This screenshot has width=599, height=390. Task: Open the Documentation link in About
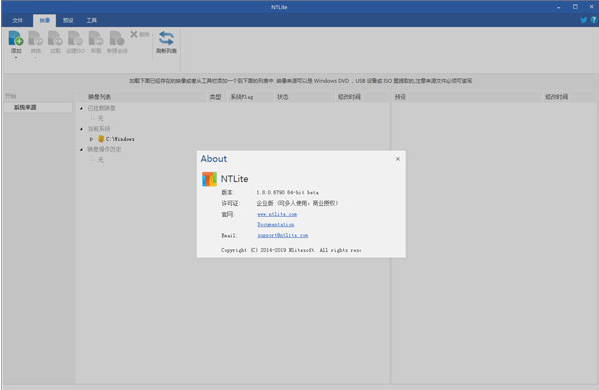click(275, 225)
